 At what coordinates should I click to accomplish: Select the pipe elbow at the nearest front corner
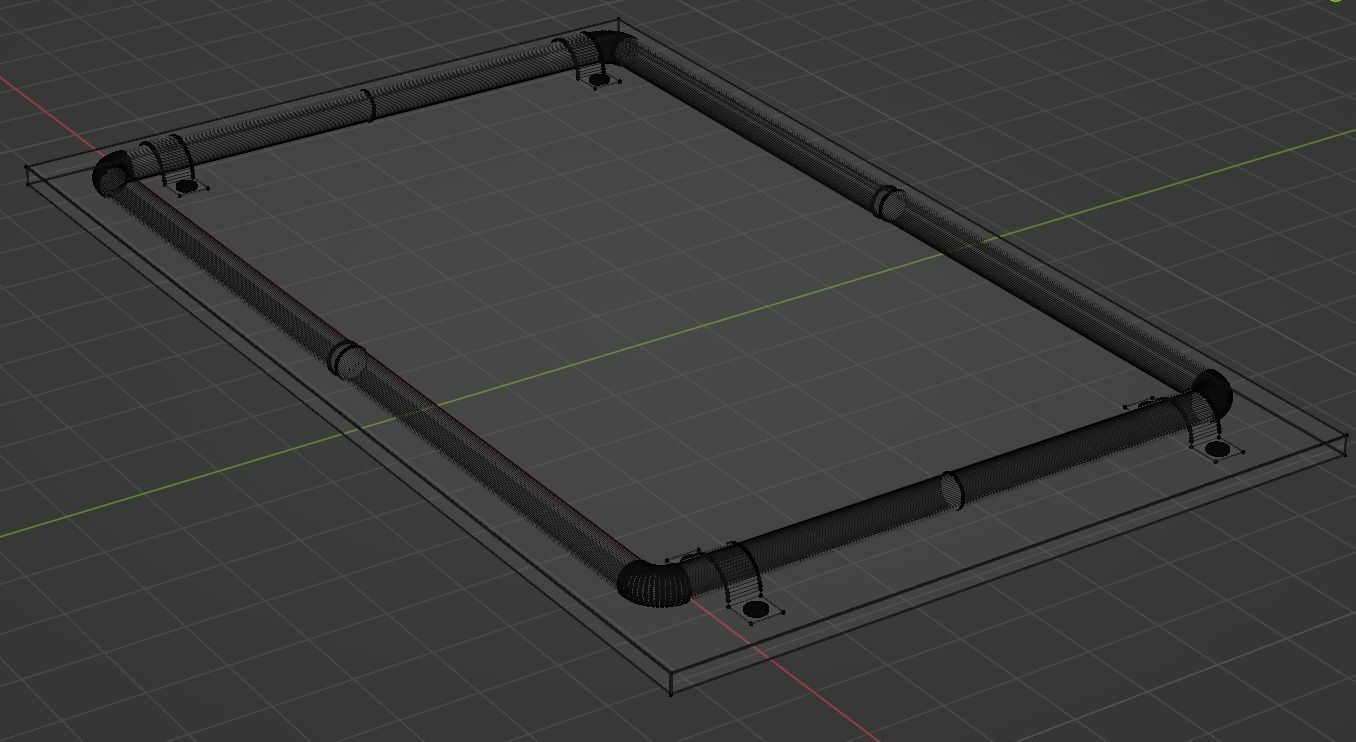(653, 582)
